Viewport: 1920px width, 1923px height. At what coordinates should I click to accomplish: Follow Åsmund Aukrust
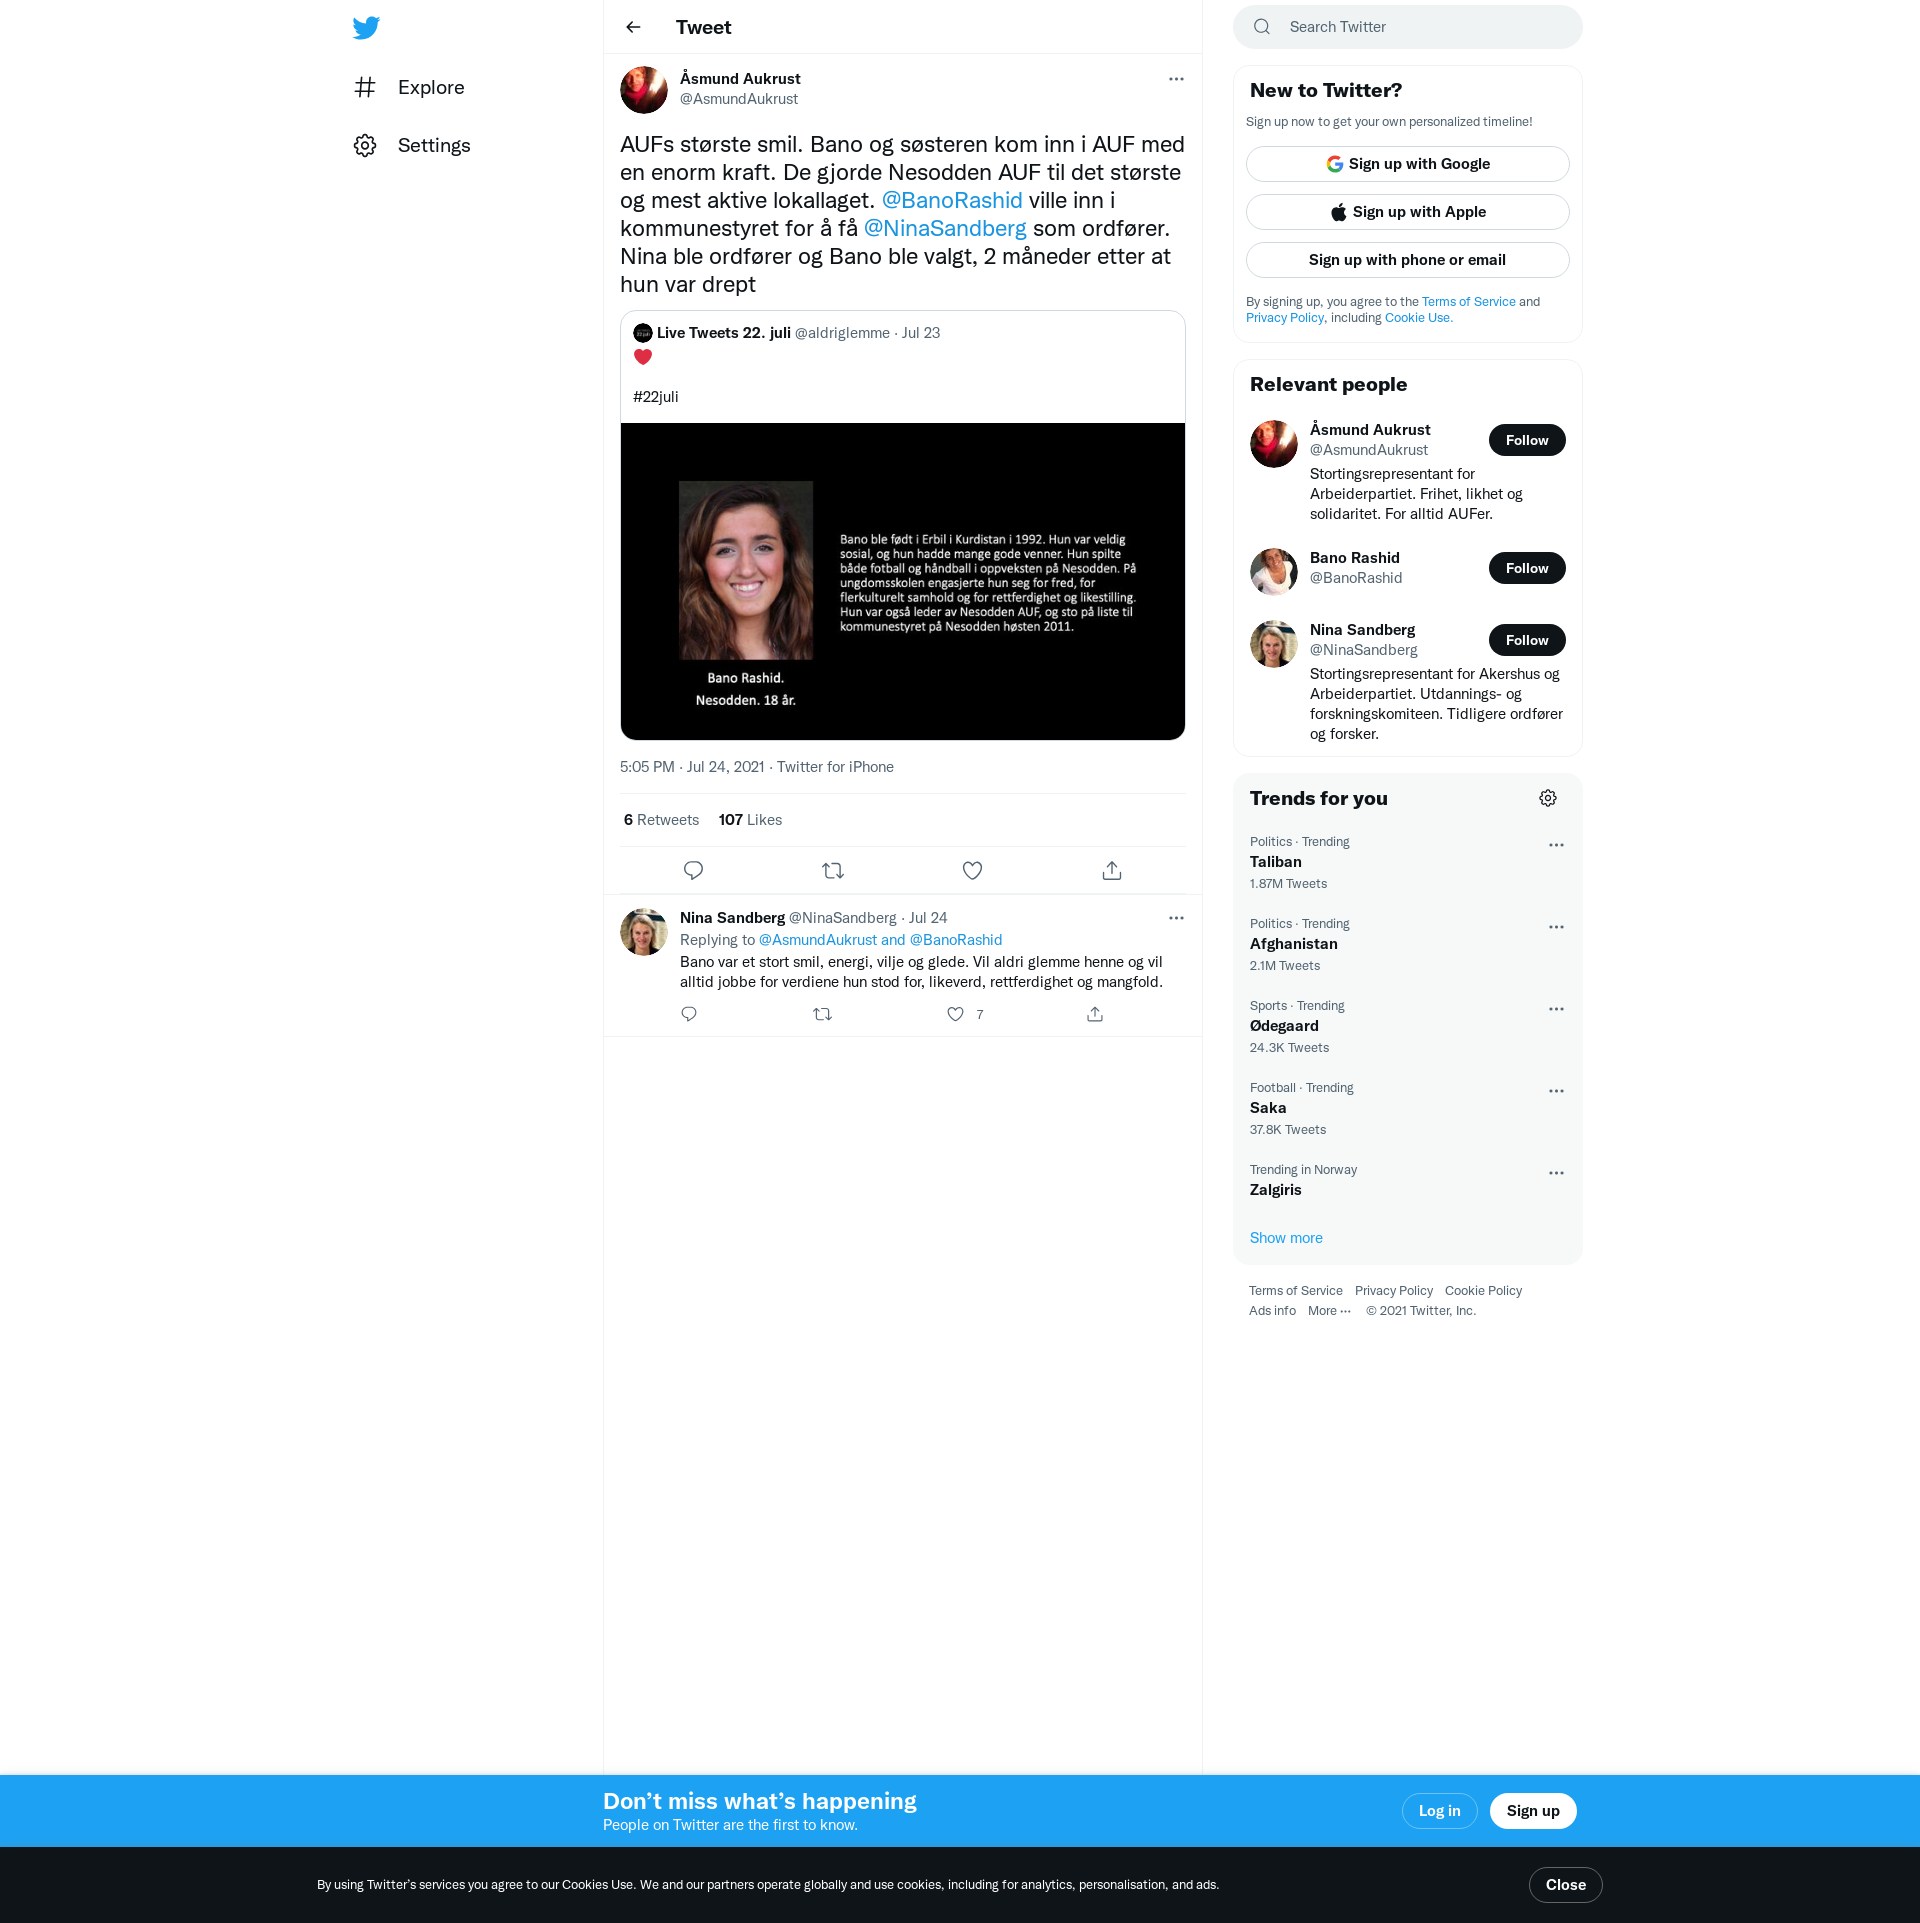tap(1526, 440)
